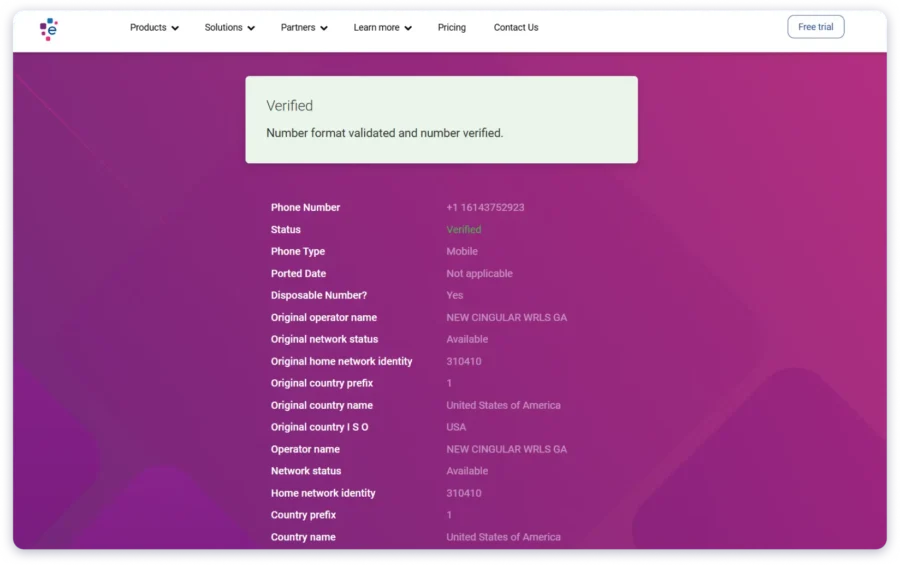Select the Phone Type value Mobile
Image resolution: width=900 pixels, height=565 pixels.
pyautogui.click(x=462, y=251)
